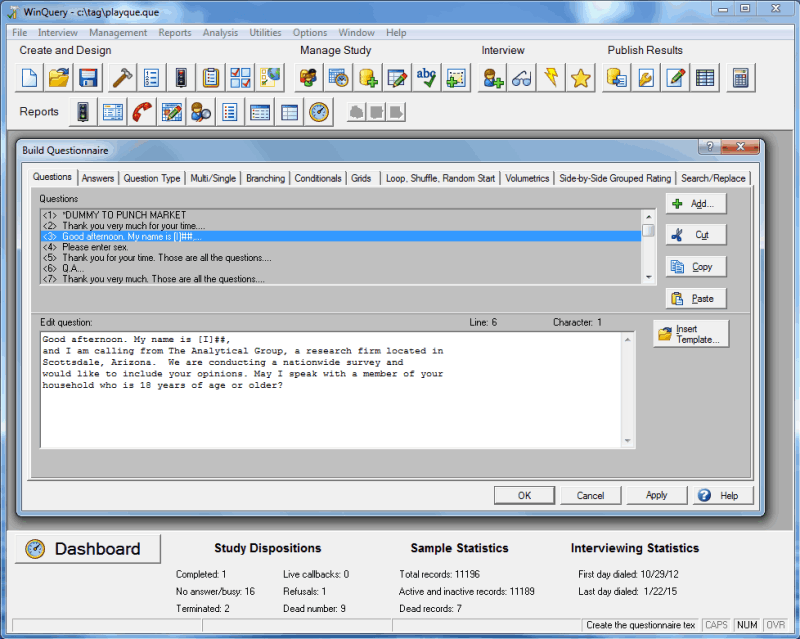Click the questions list scroll down arrow

pyautogui.click(x=648, y=277)
